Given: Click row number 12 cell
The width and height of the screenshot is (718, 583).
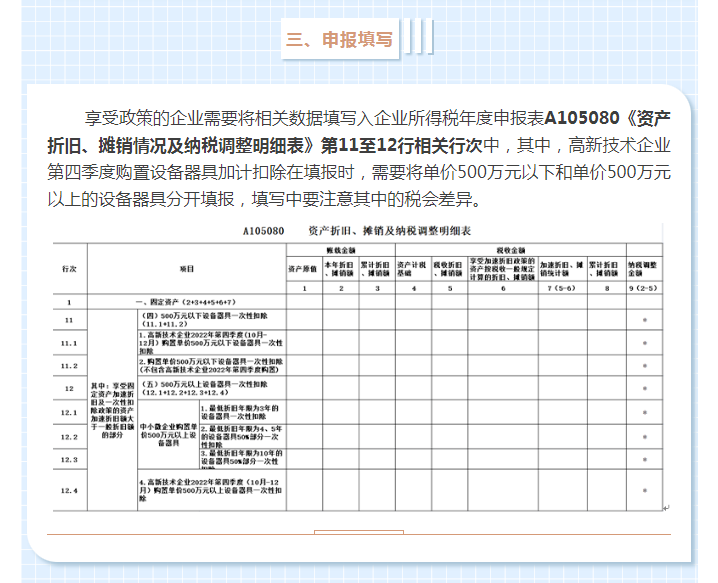Looking at the screenshot, I should click(x=70, y=388).
